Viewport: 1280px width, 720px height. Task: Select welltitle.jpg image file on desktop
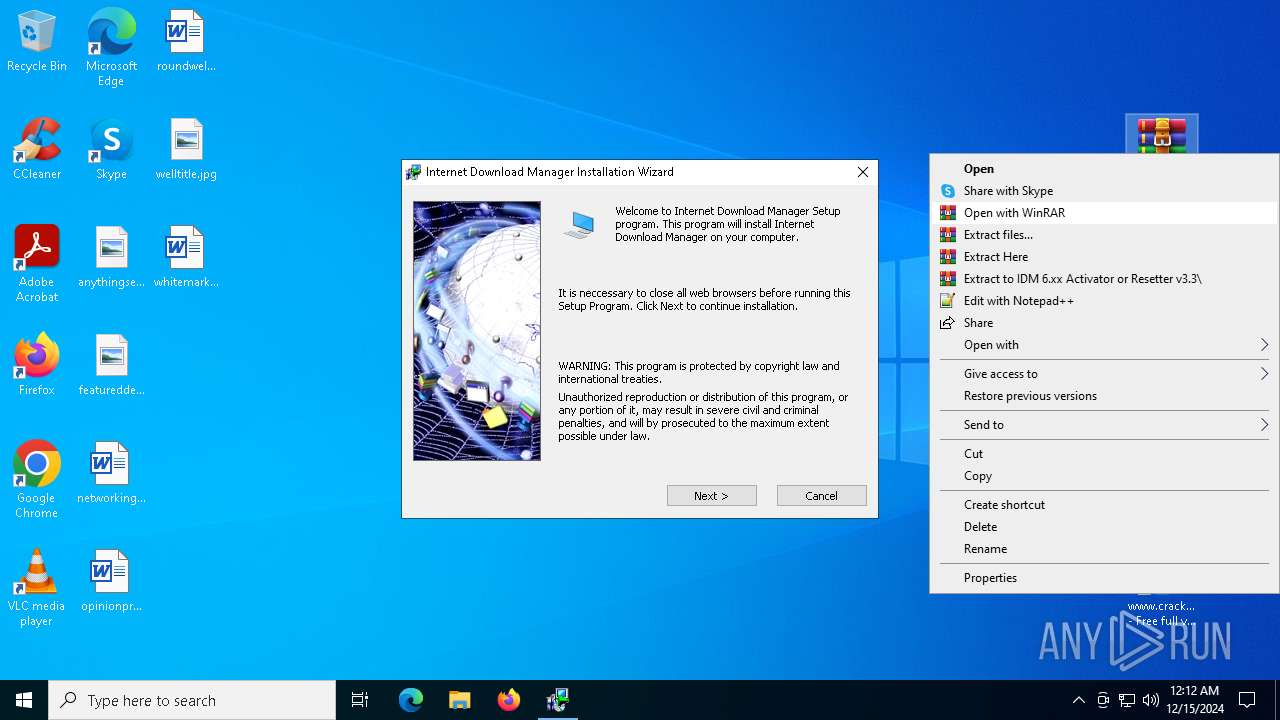pos(186,149)
